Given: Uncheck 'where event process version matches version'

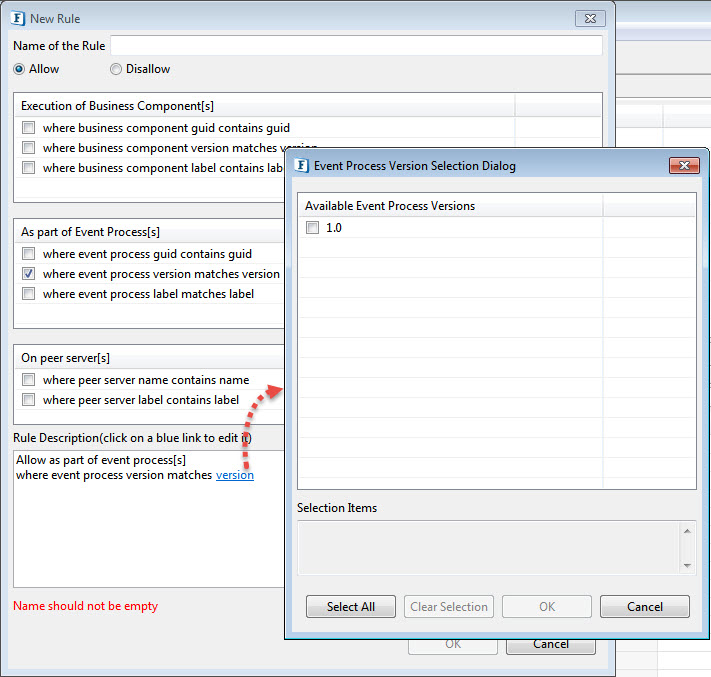Looking at the screenshot, I should pos(29,273).
